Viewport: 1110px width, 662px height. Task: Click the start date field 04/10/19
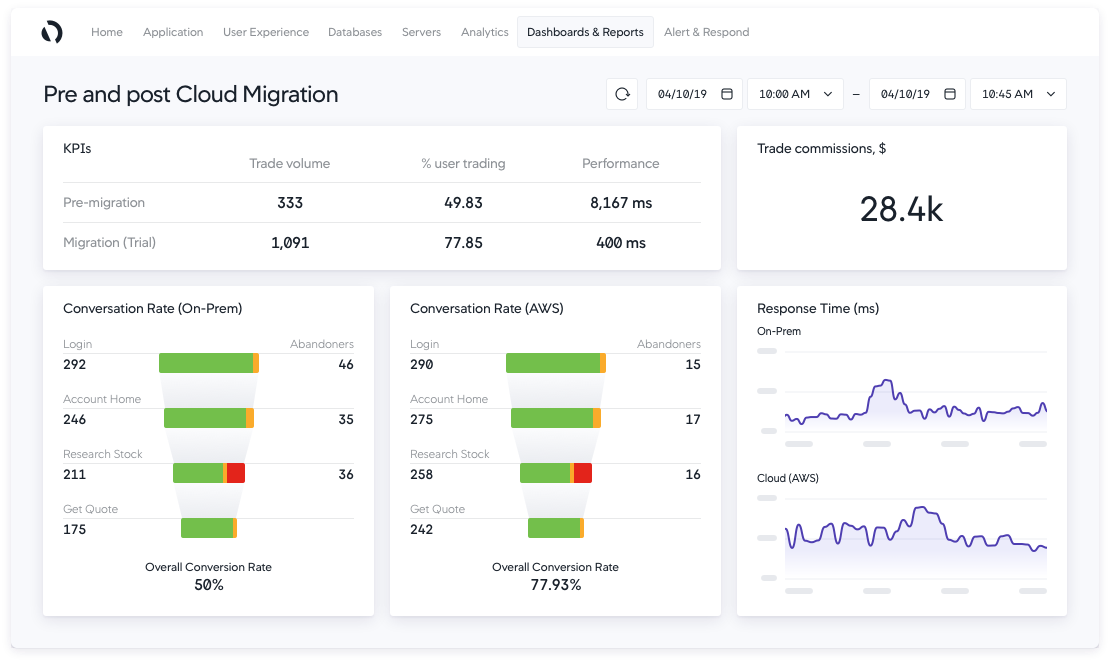(694, 94)
